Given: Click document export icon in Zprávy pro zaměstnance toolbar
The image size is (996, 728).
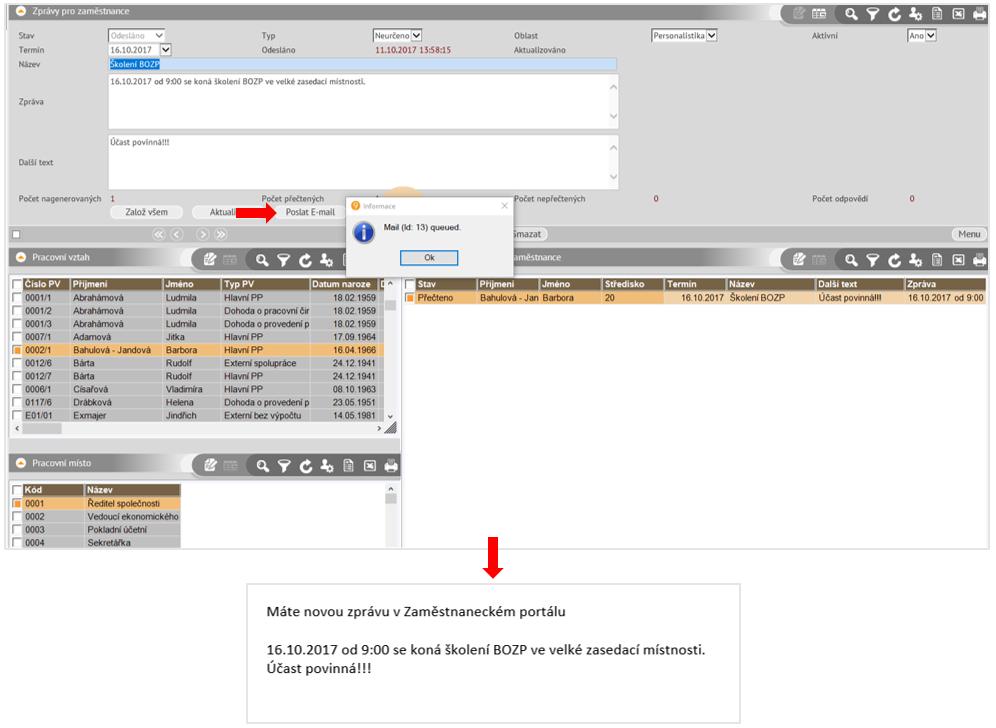Looking at the screenshot, I should point(937,14).
